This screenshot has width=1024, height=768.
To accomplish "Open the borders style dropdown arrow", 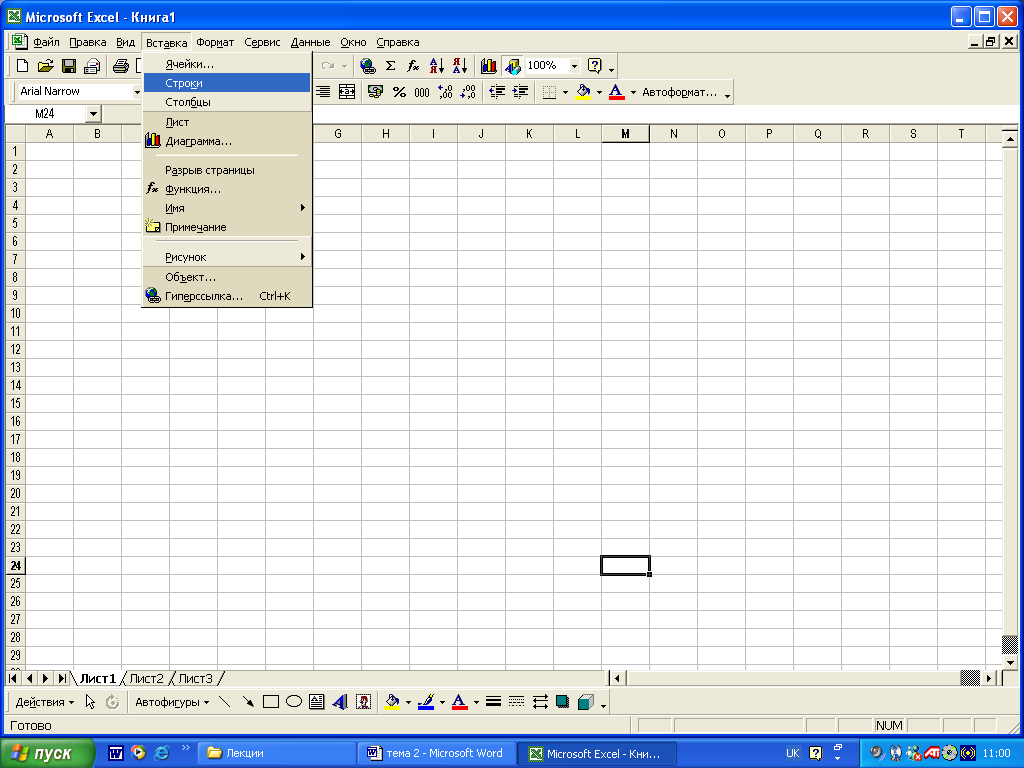I will coord(565,93).
